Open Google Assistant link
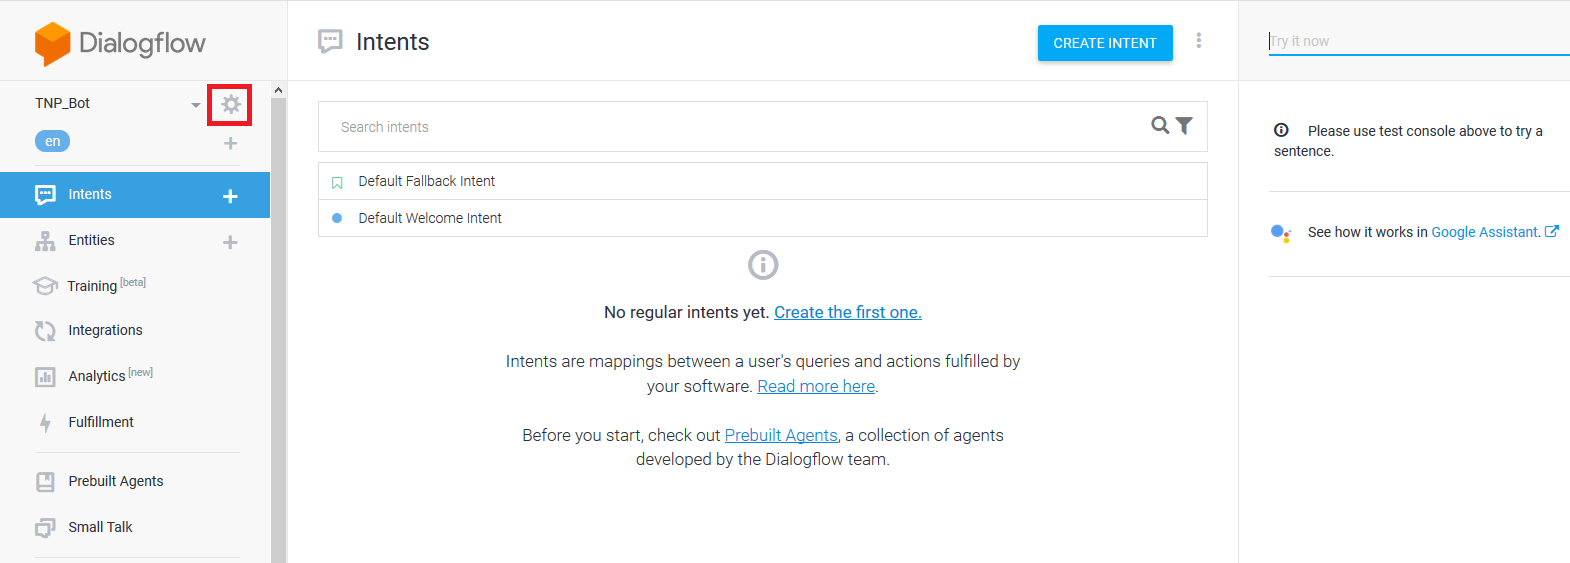1570x563 pixels. (x=1485, y=232)
